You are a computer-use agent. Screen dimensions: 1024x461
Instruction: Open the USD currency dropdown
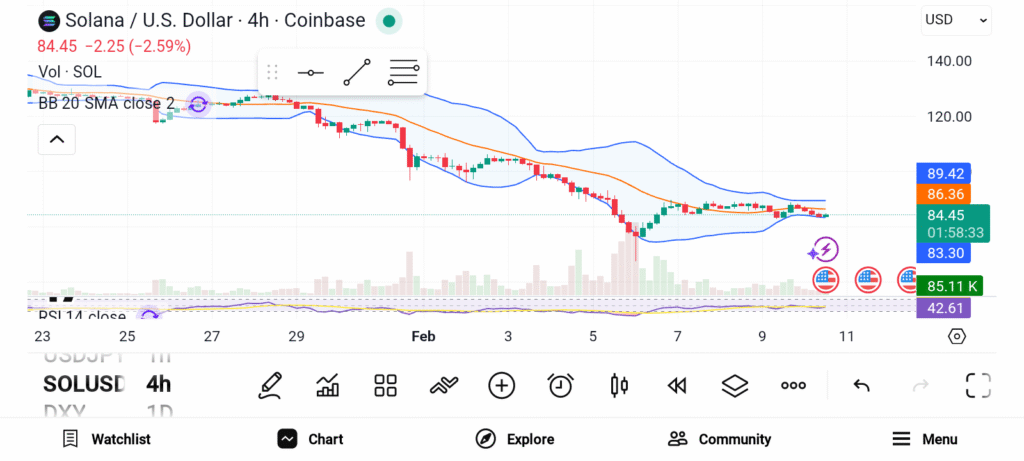pos(956,19)
